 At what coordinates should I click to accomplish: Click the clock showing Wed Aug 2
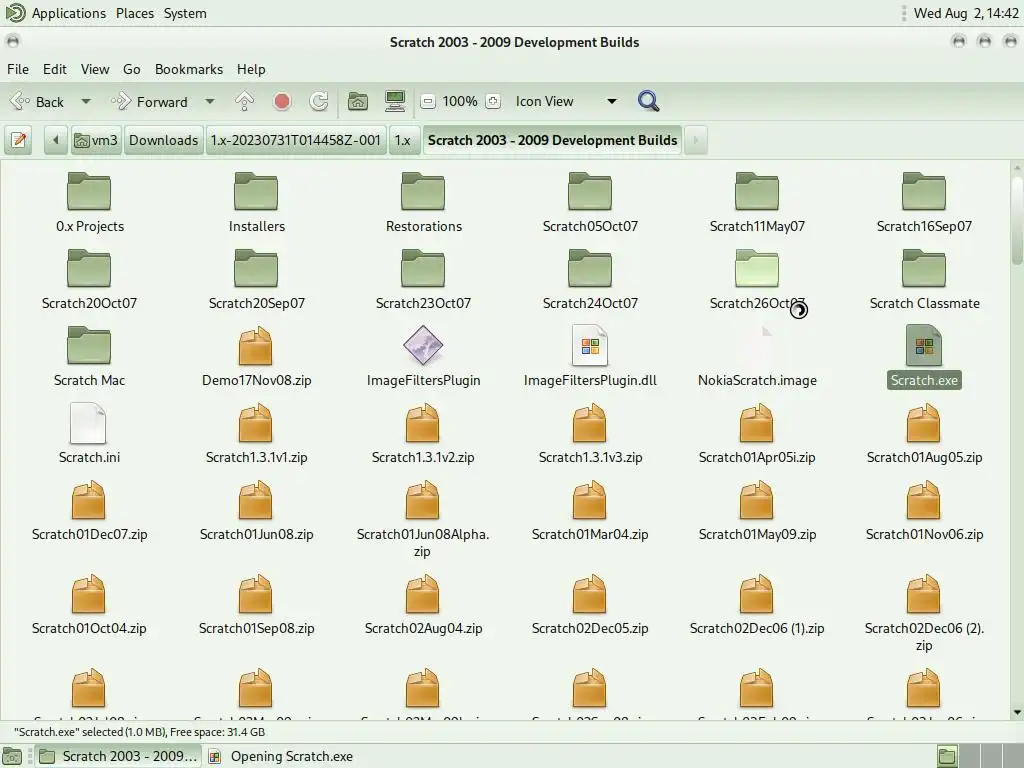[966, 13]
